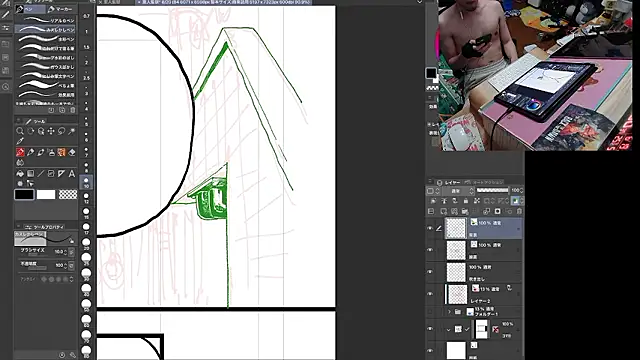Select the straight line Figure tool

pyautogui.click(x=41, y=173)
